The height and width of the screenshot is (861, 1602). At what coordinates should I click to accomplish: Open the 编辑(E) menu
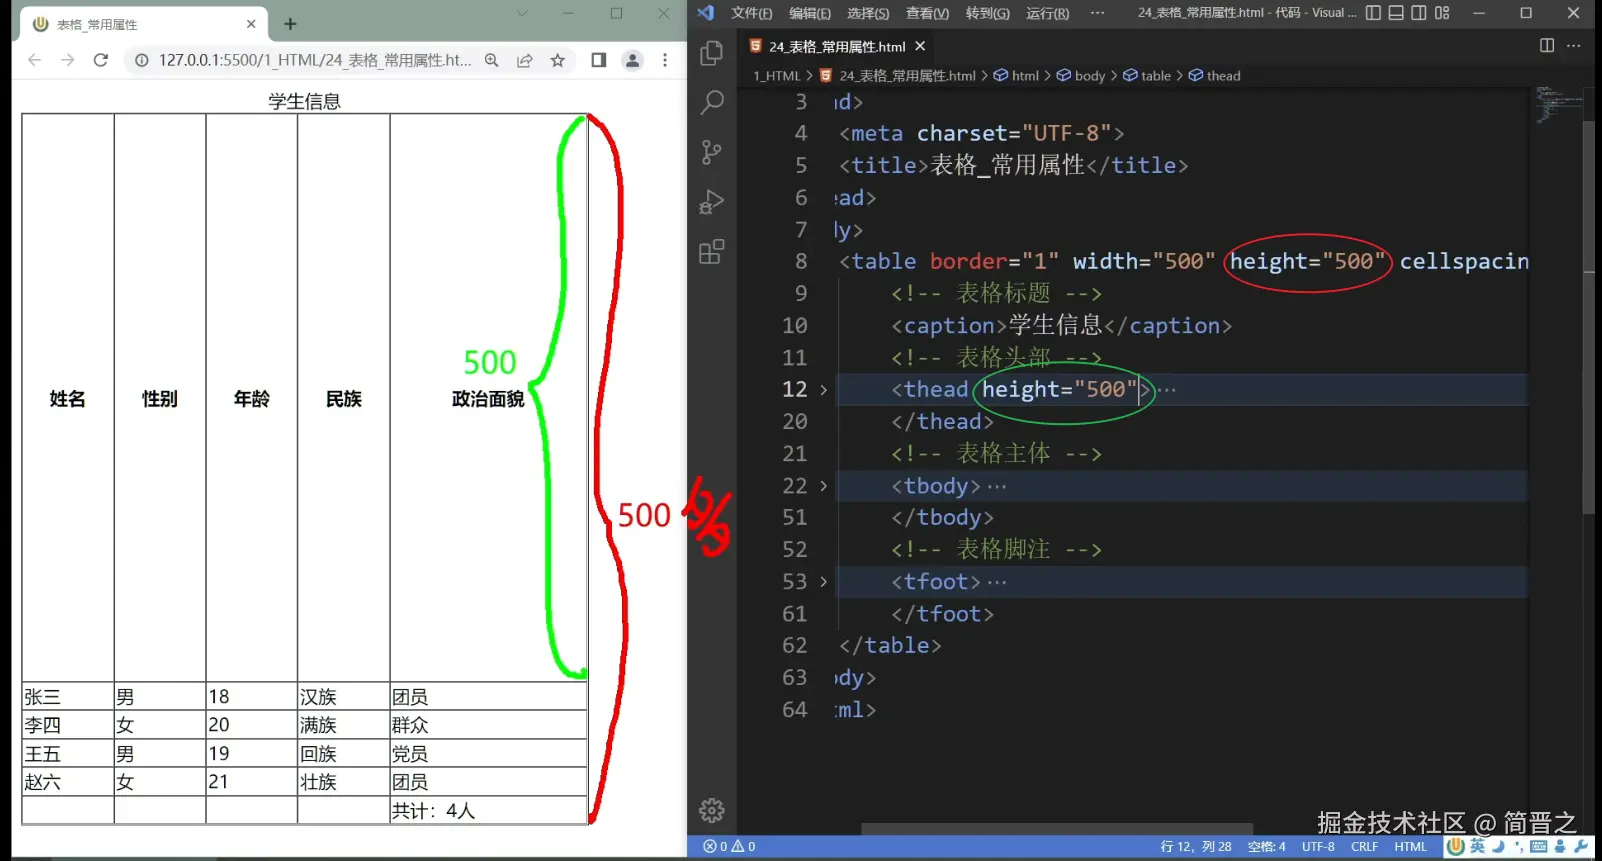point(810,13)
